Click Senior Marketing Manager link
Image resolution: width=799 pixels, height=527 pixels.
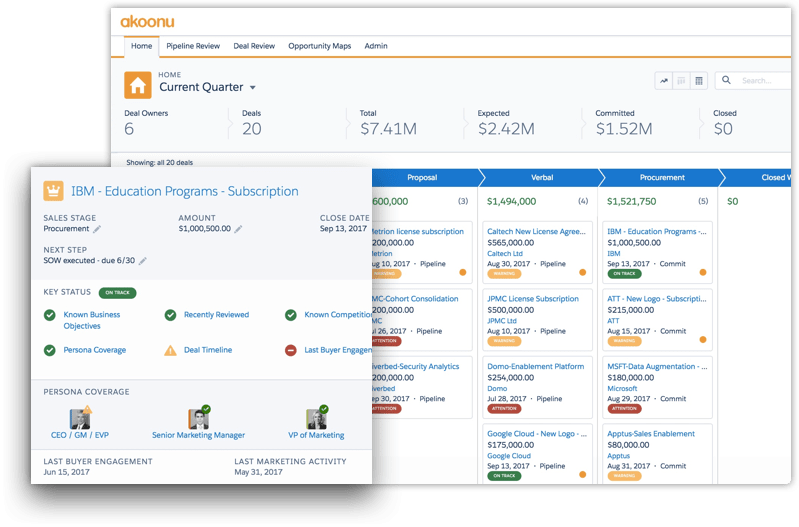(198, 435)
